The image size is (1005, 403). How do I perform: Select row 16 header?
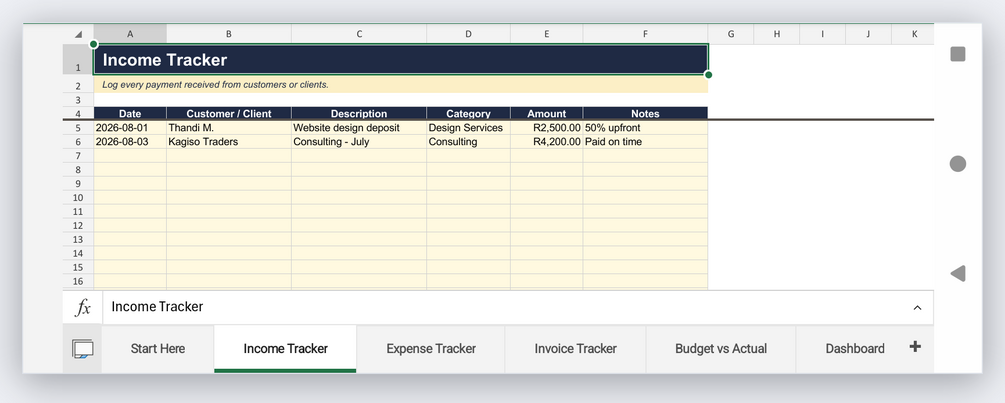point(78,281)
